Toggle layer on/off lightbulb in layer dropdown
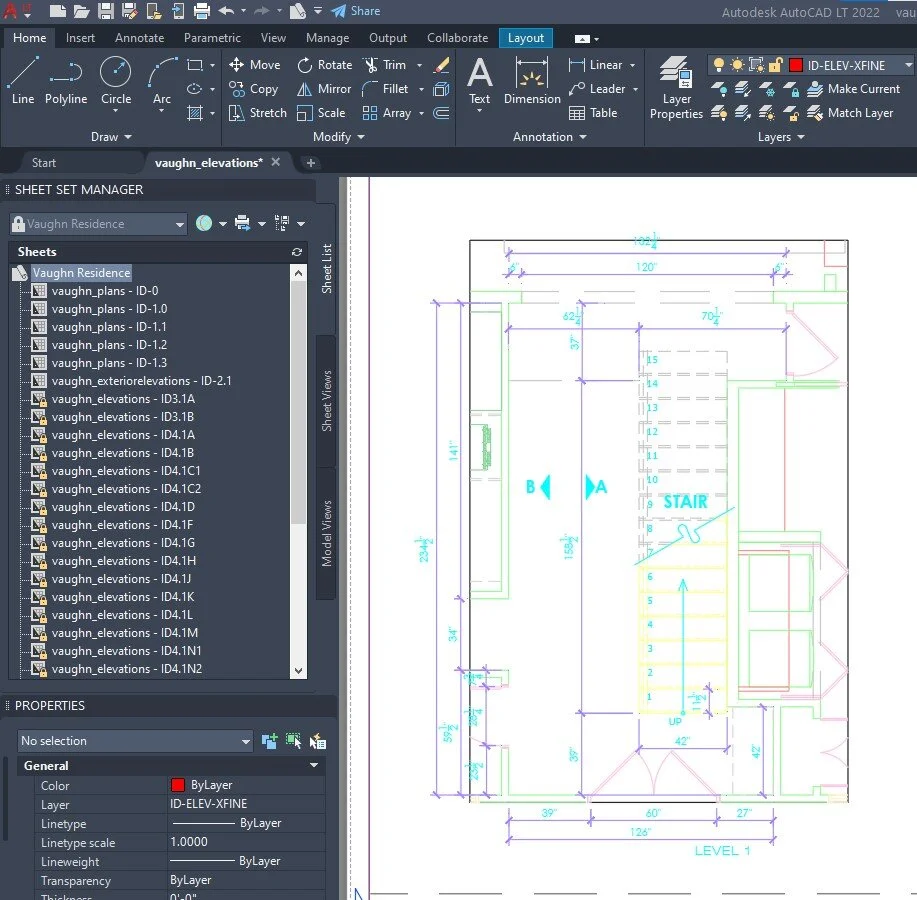 718,65
